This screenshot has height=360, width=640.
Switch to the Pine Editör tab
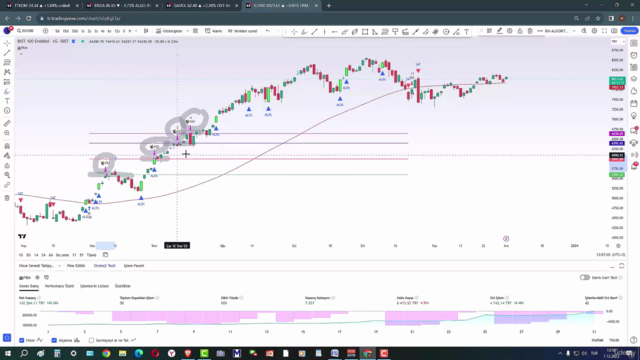[76, 266]
